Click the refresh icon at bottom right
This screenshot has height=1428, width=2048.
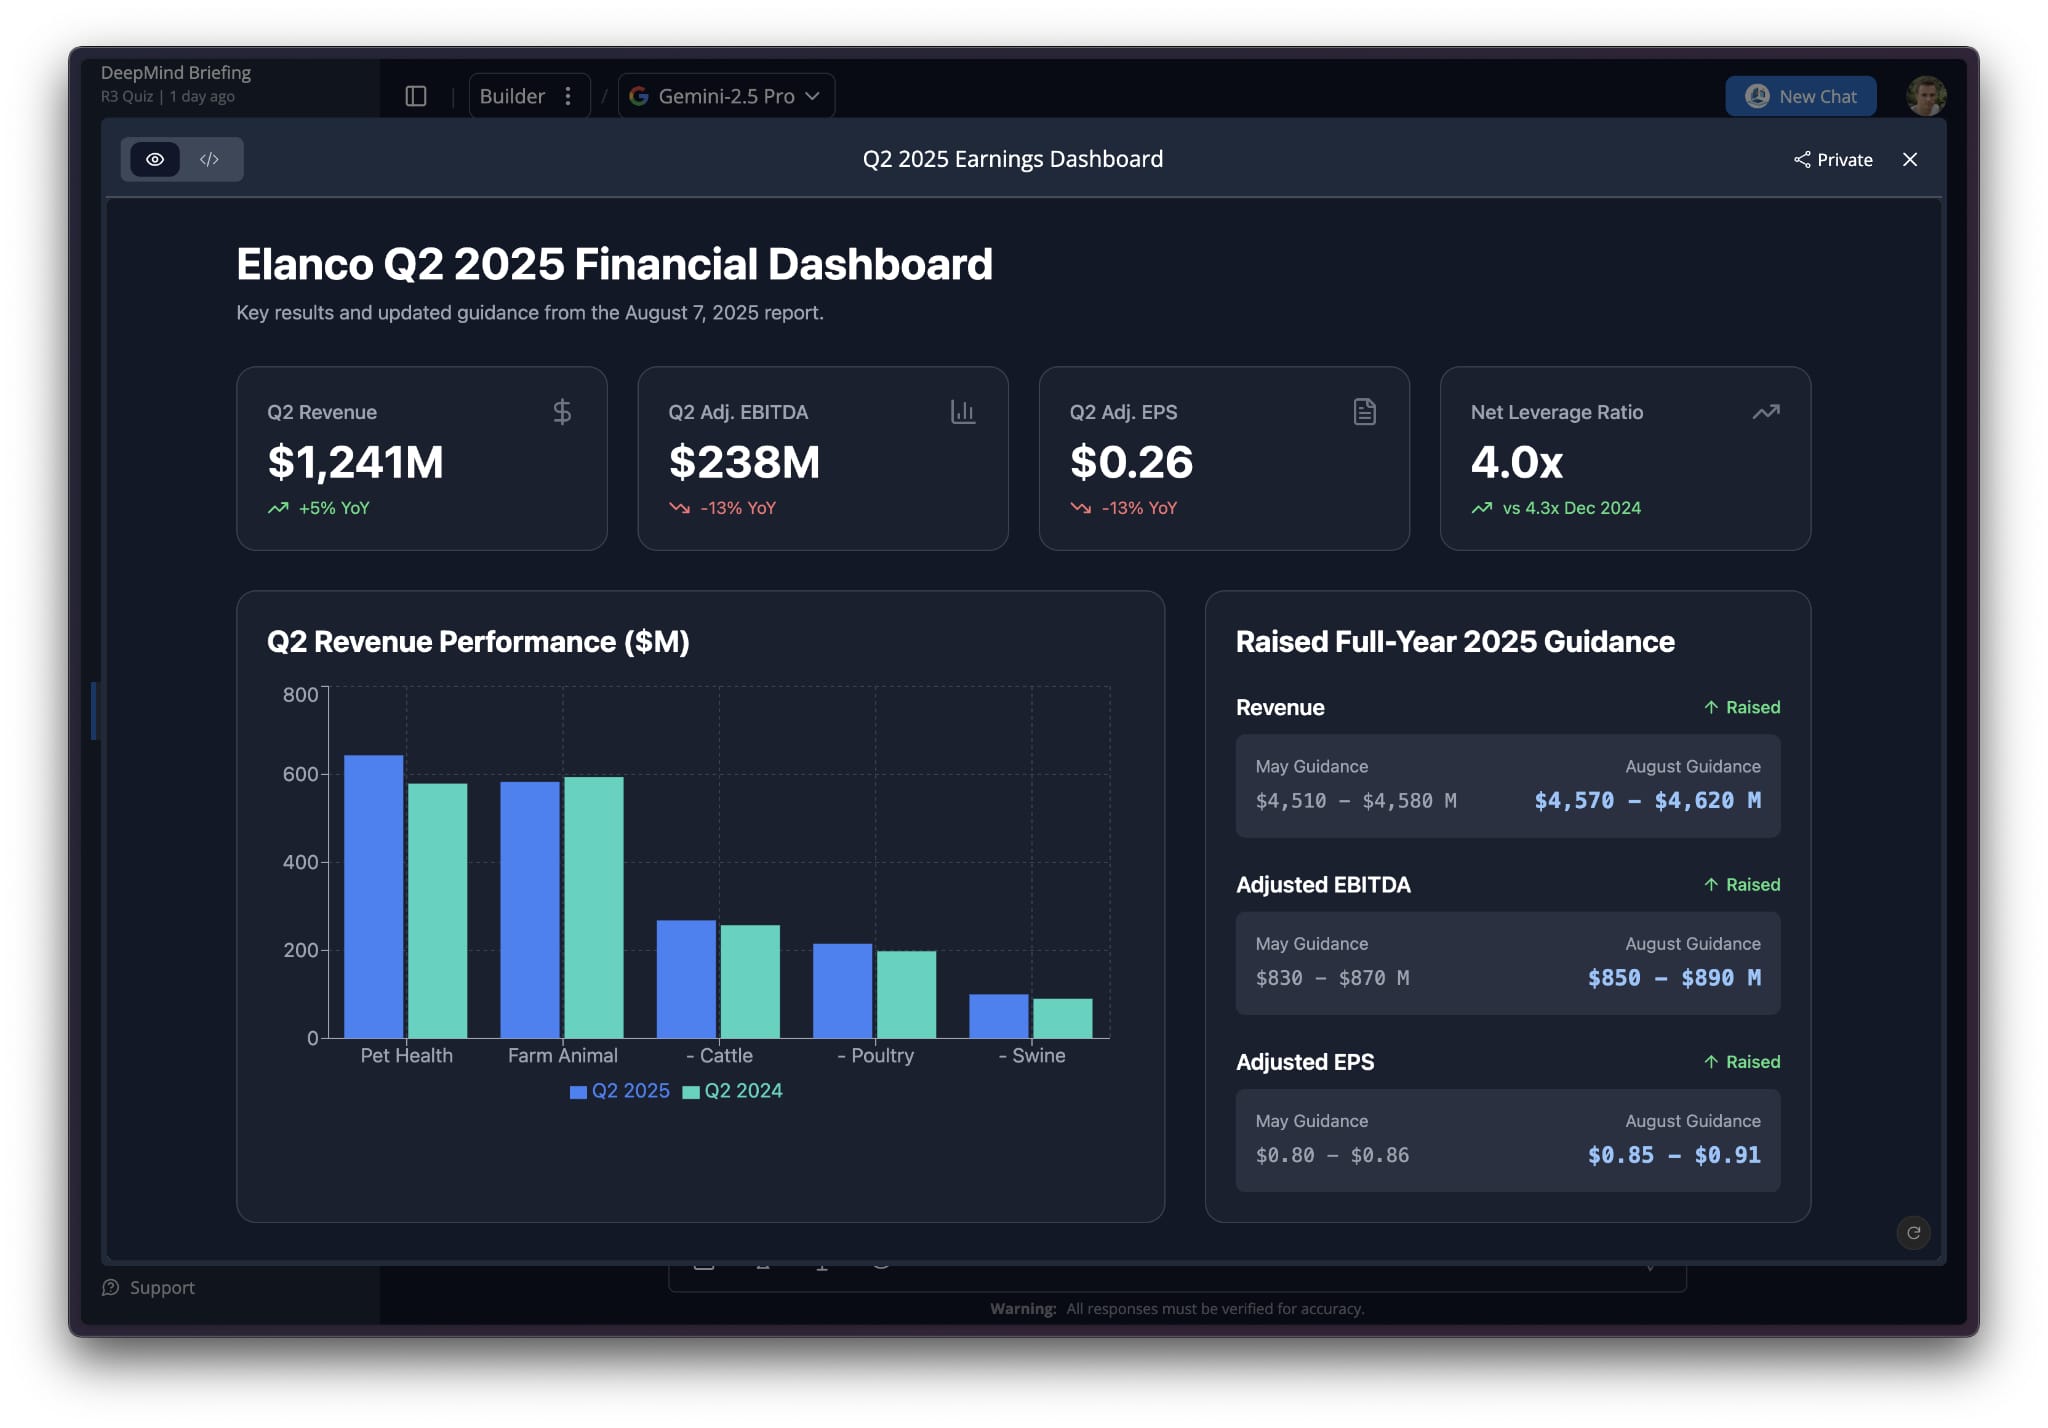point(1913,1233)
